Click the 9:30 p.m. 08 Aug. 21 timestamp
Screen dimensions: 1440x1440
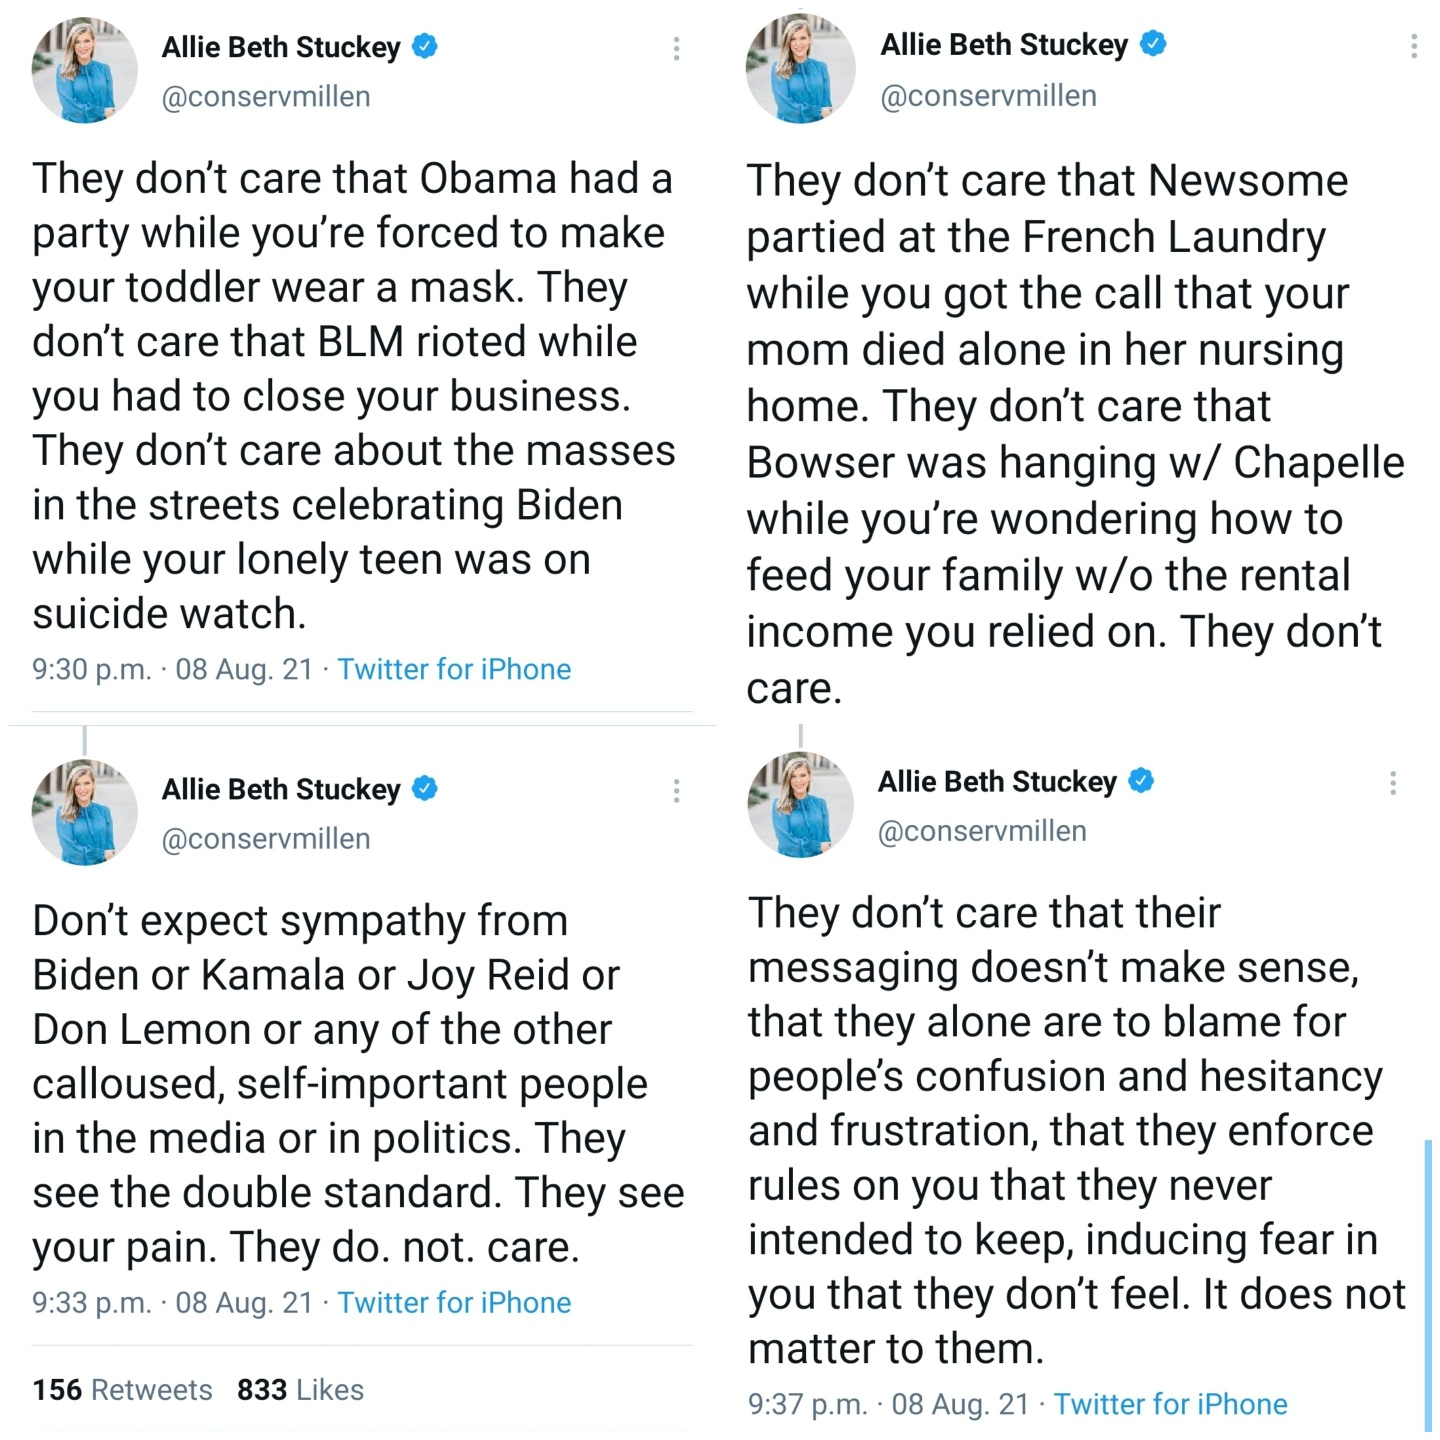click(x=172, y=669)
